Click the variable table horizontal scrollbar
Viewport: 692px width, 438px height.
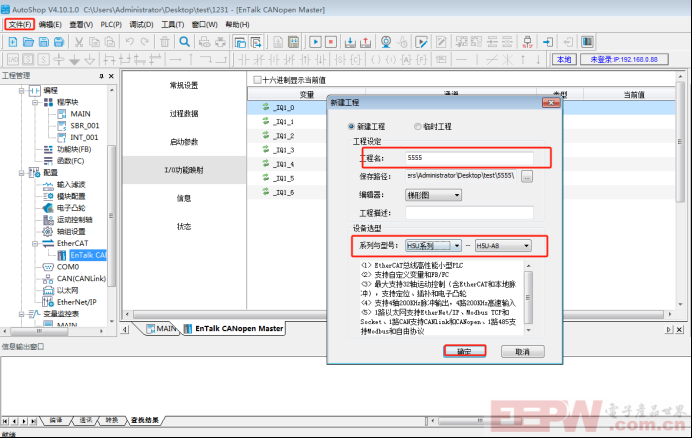tap(399, 314)
